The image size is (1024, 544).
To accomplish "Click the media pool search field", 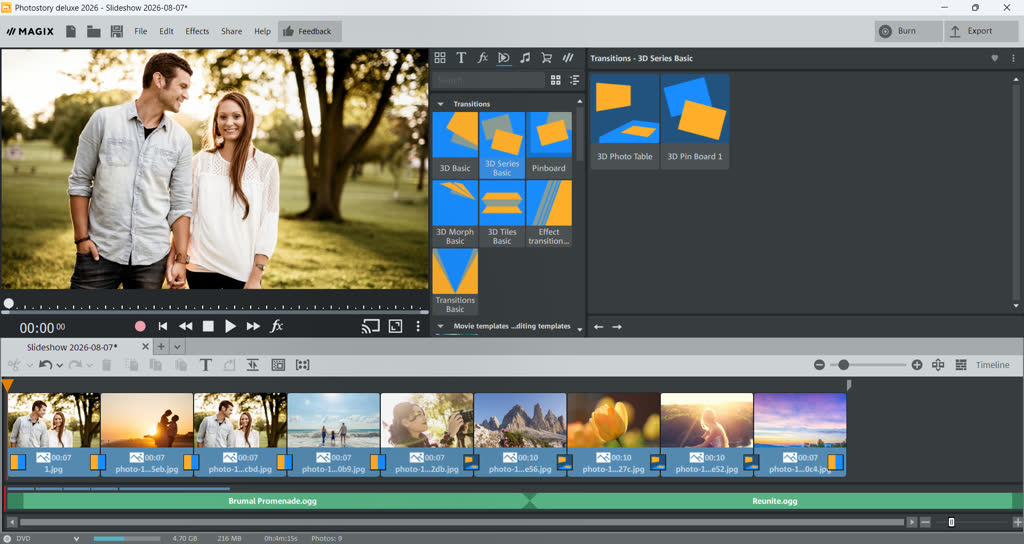I will (488, 80).
